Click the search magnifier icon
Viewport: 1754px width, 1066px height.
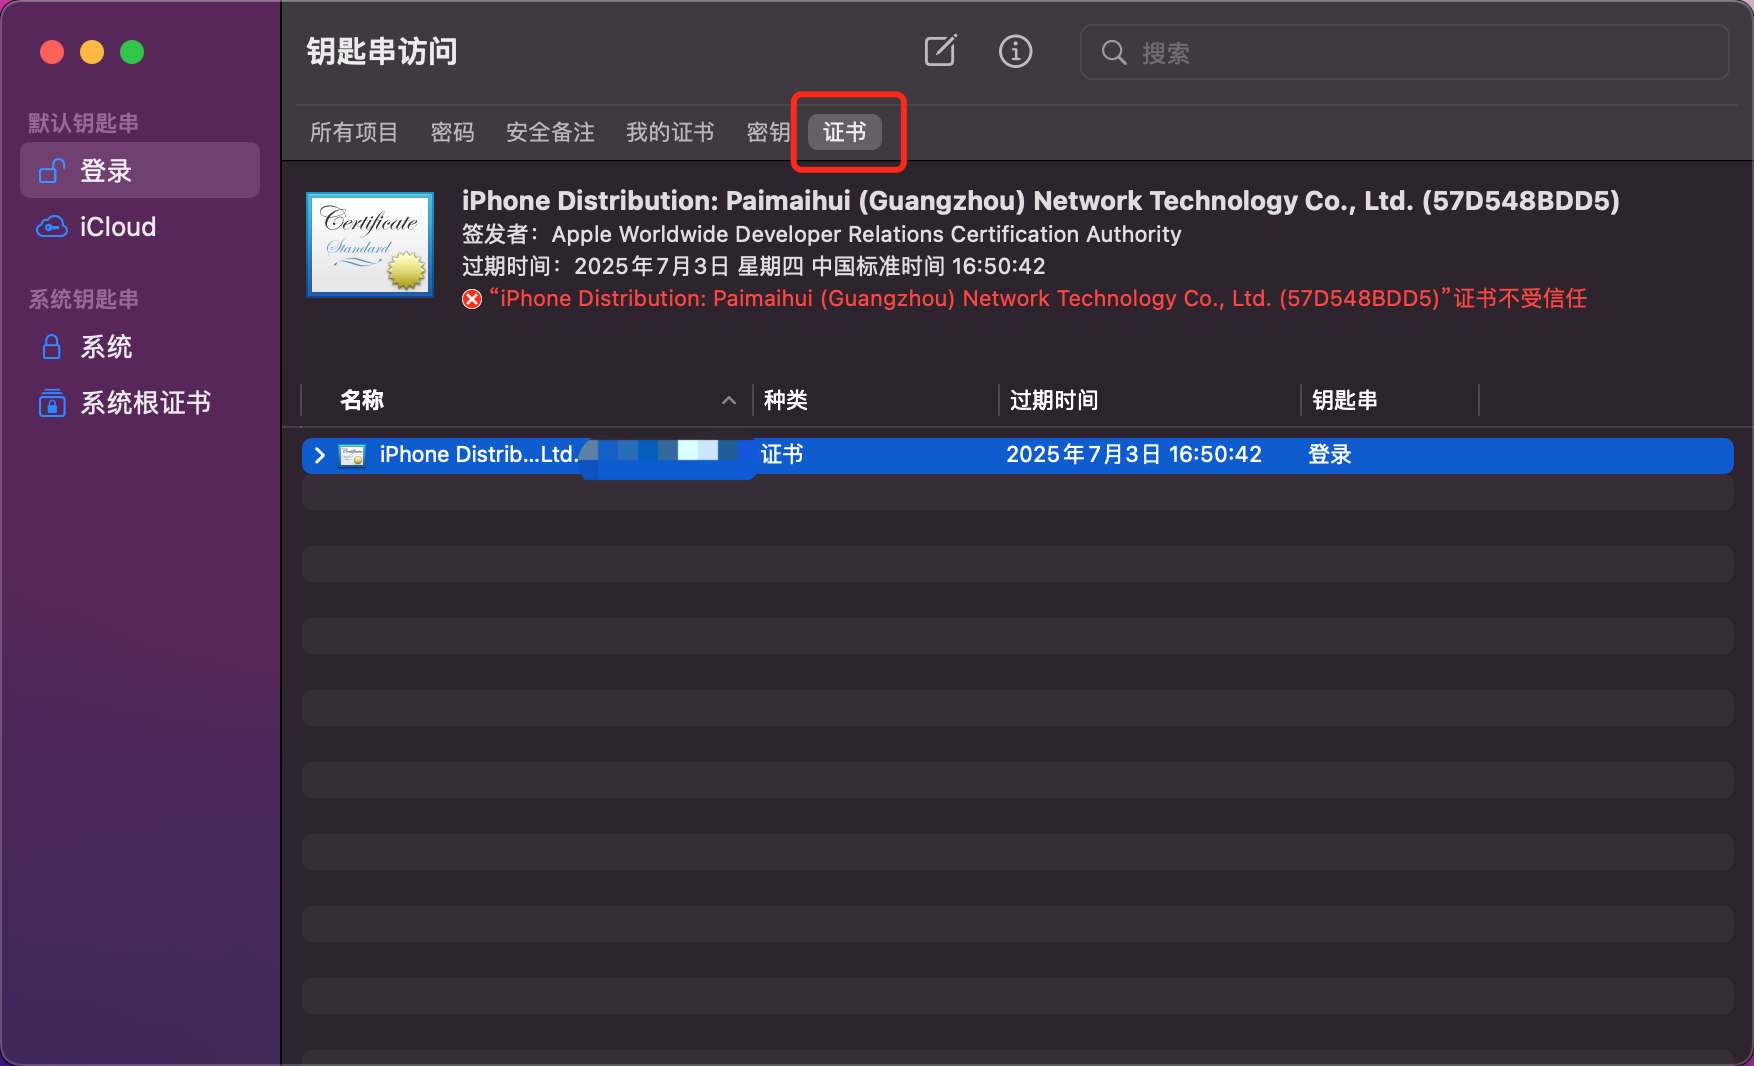pyautogui.click(x=1113, y=52)
